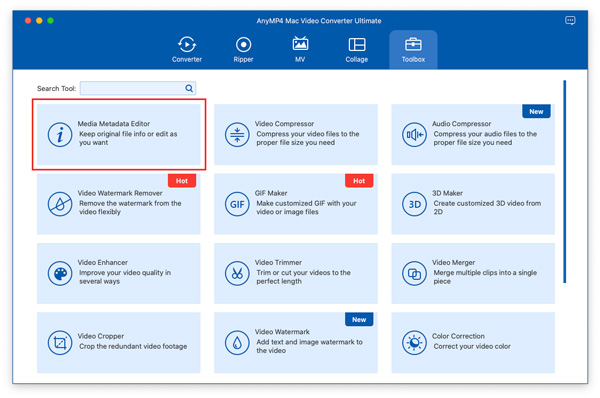Viewport: 600px width, 398px height.
Task: Open Media Metadata Editor title text
Action: click(114, 124)
